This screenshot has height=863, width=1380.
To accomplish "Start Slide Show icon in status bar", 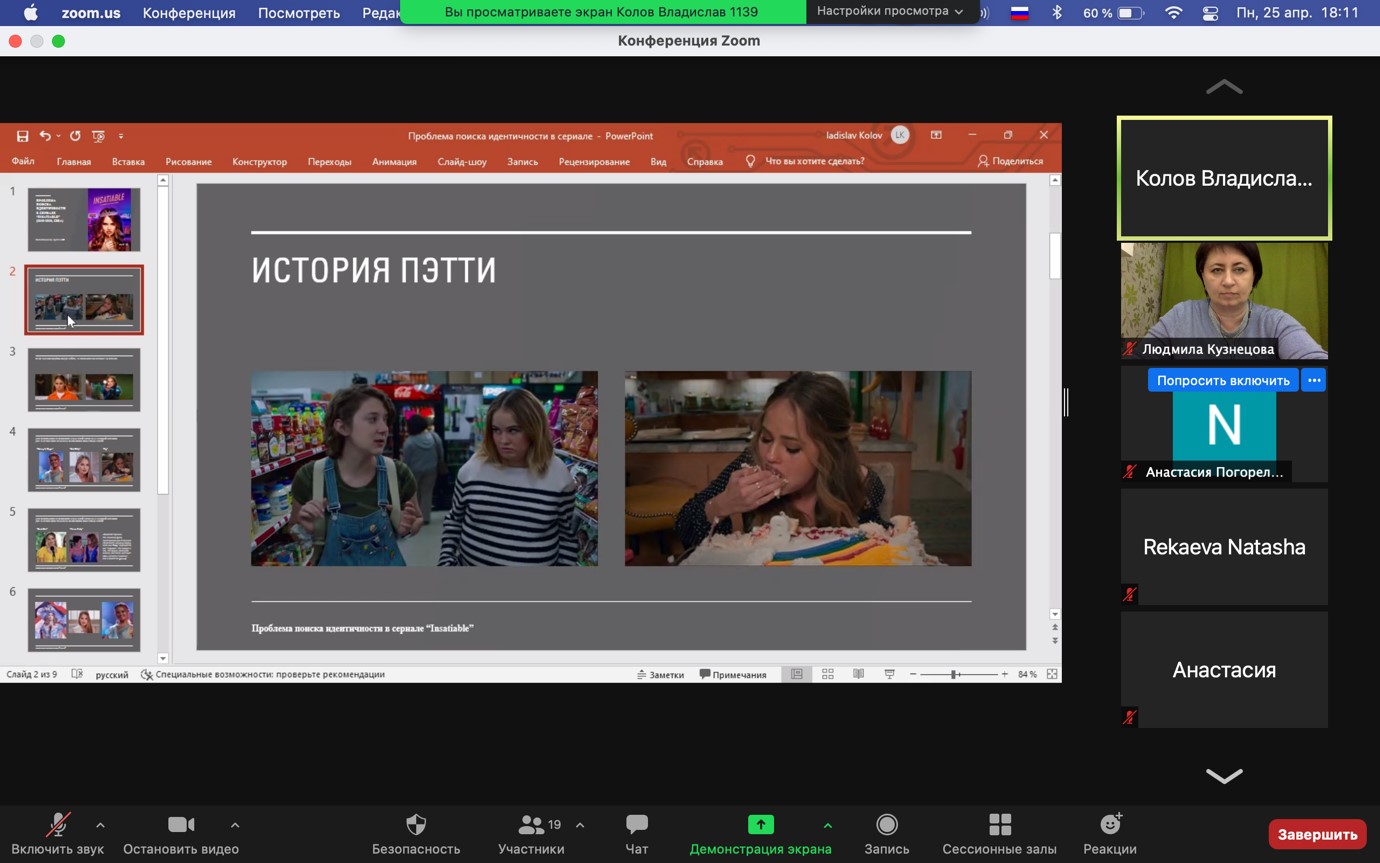I will 889,674.
